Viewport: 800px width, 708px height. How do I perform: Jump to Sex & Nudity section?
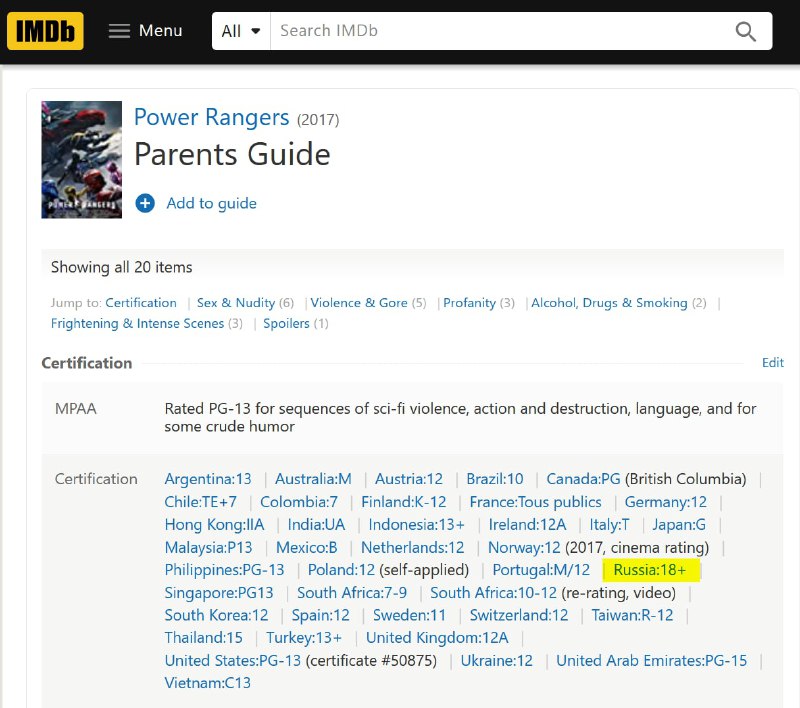pos(236,303)
